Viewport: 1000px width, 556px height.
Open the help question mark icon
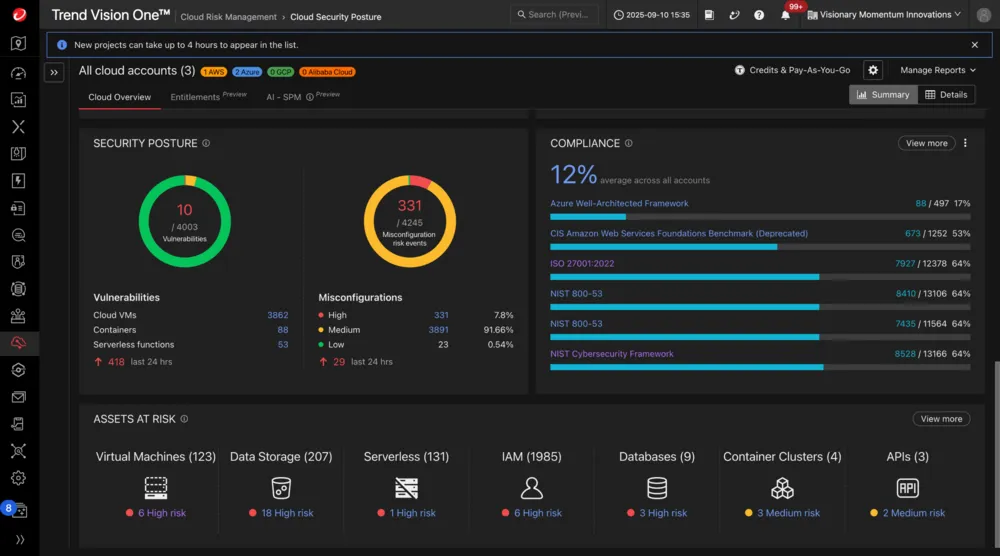point(759,16)
